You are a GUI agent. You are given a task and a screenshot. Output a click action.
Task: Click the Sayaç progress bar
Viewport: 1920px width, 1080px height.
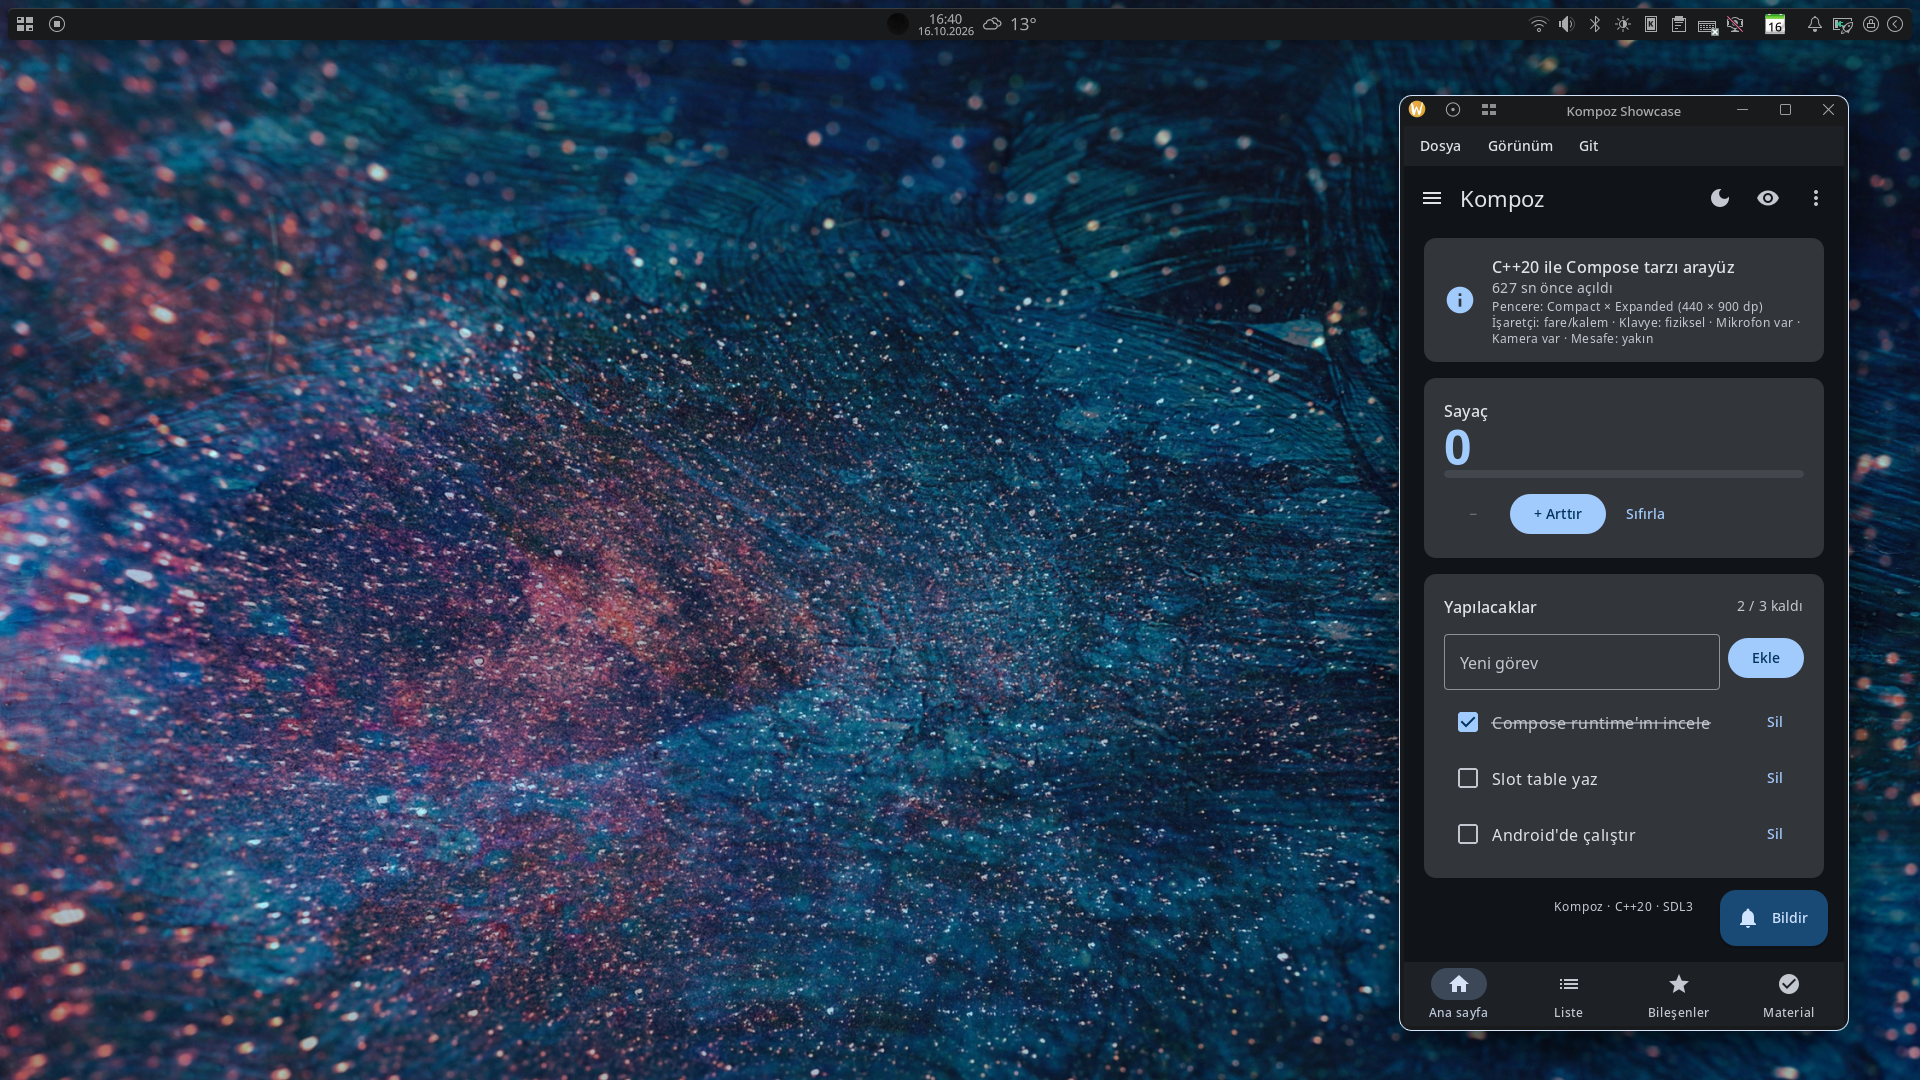pos(1624,474)
